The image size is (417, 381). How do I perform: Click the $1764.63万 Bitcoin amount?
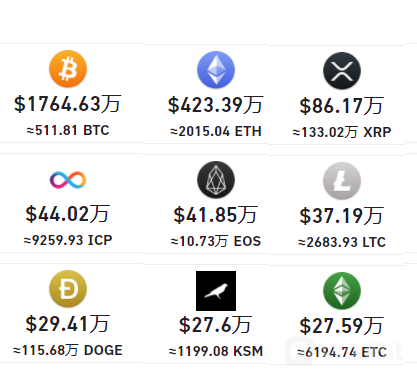[68, 104]
